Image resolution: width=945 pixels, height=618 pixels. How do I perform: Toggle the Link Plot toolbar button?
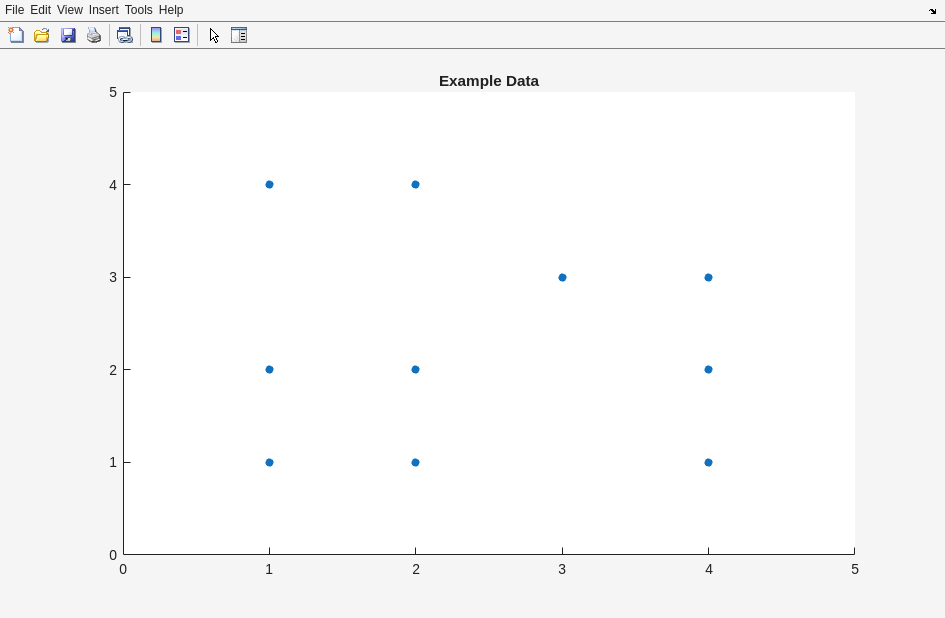124,35
